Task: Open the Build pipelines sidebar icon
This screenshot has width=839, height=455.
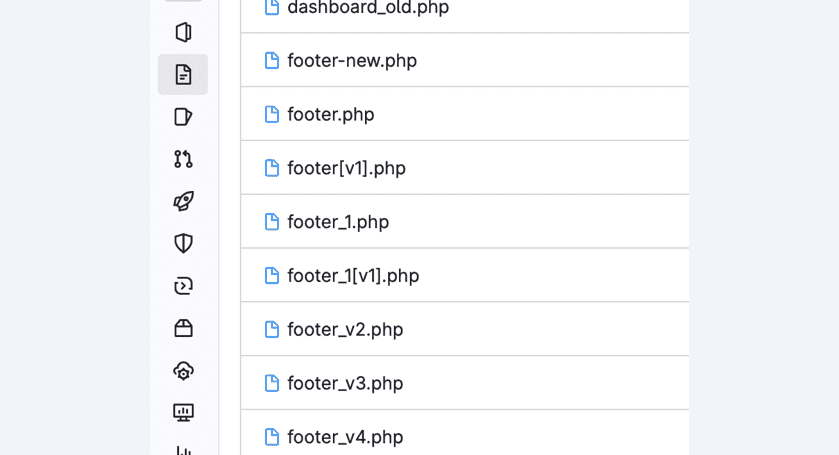Action: click(183, 286)
